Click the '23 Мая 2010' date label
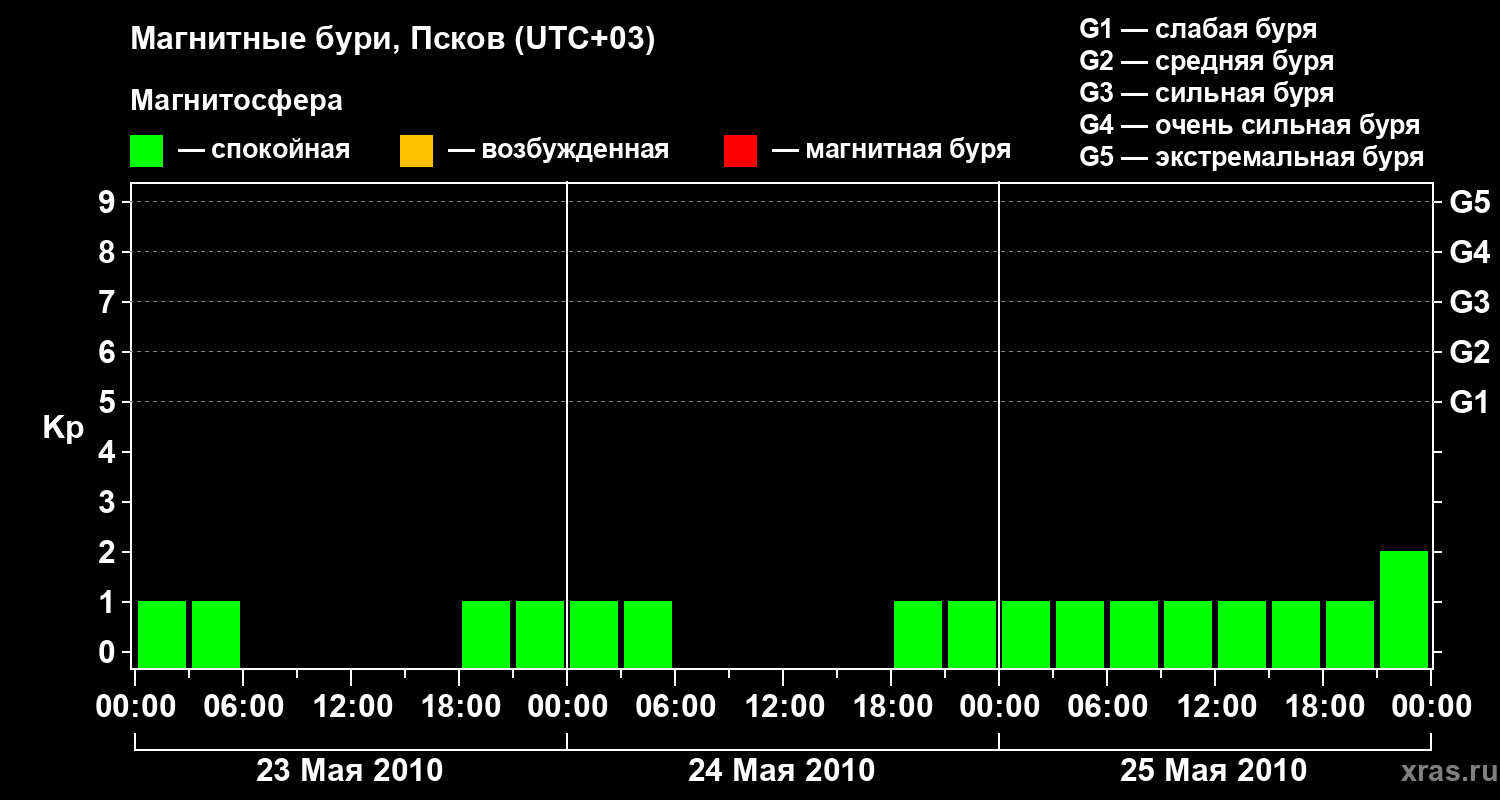This screenshot has height=800, width=1500. [350, 771]
